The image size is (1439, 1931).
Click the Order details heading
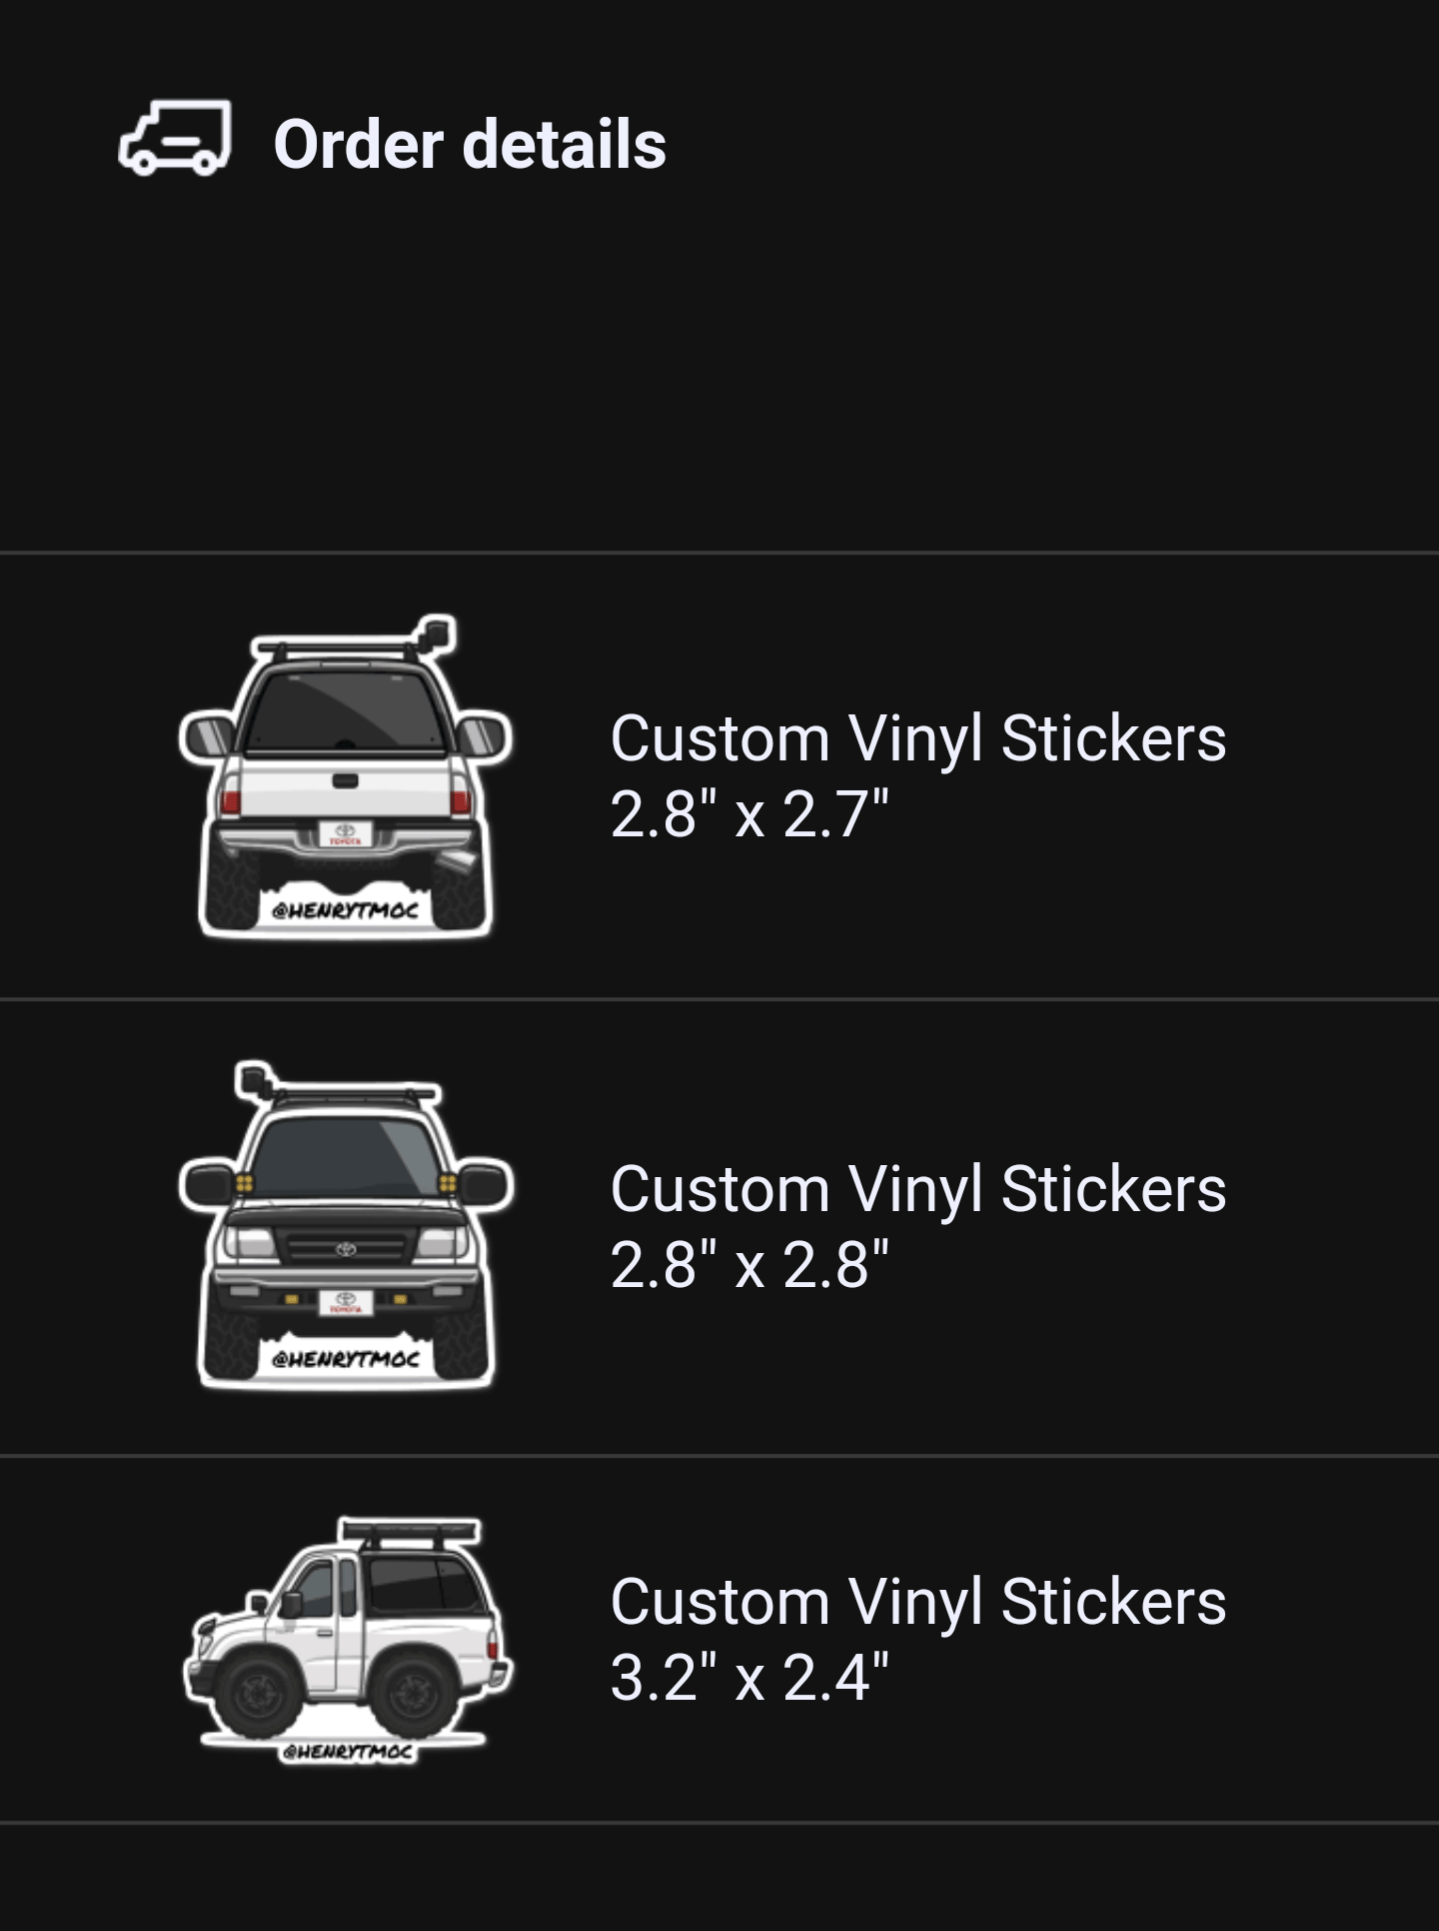pos(469,144)
